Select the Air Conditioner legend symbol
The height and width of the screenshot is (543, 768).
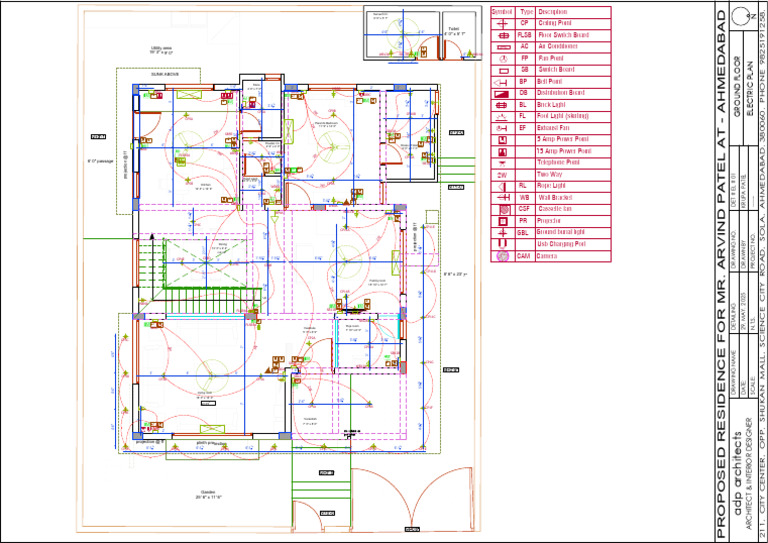coord(504,47)
